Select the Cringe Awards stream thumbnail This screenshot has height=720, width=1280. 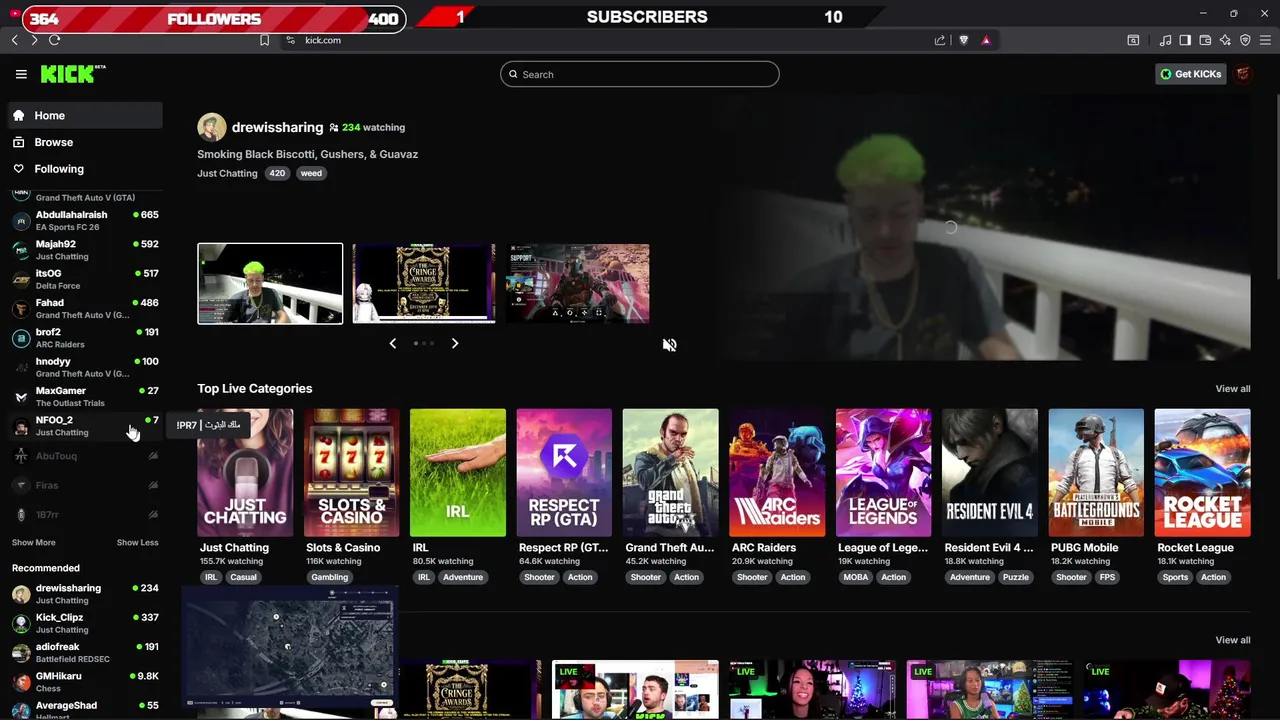424,284
